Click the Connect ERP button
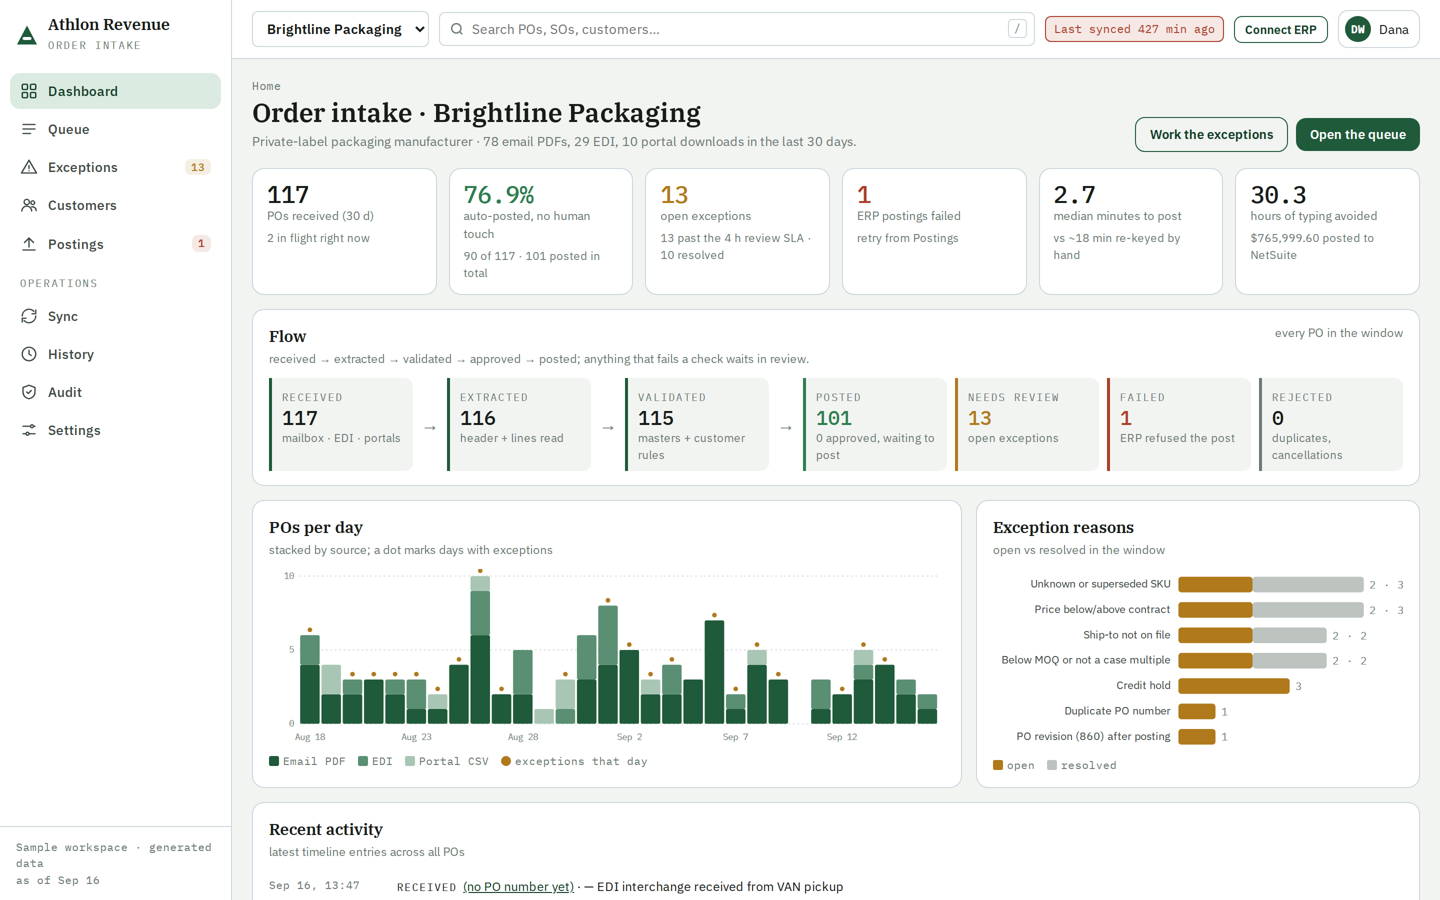1440x900 pixels. pos(1280,29)
